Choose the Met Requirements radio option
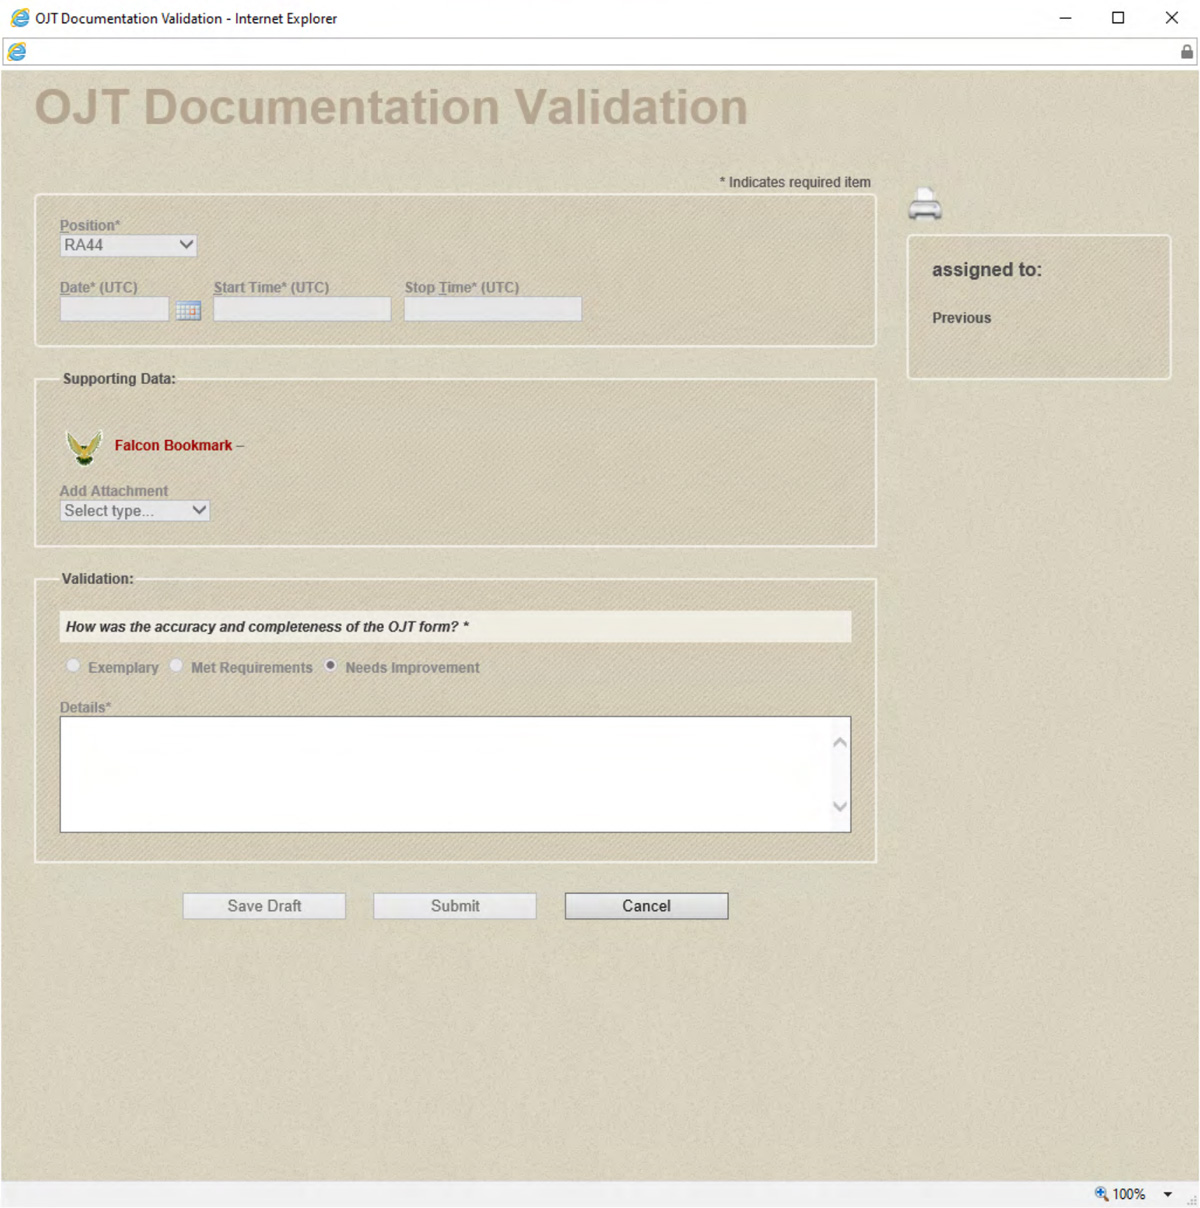The image size is (1200, 1208). point(176,666)
